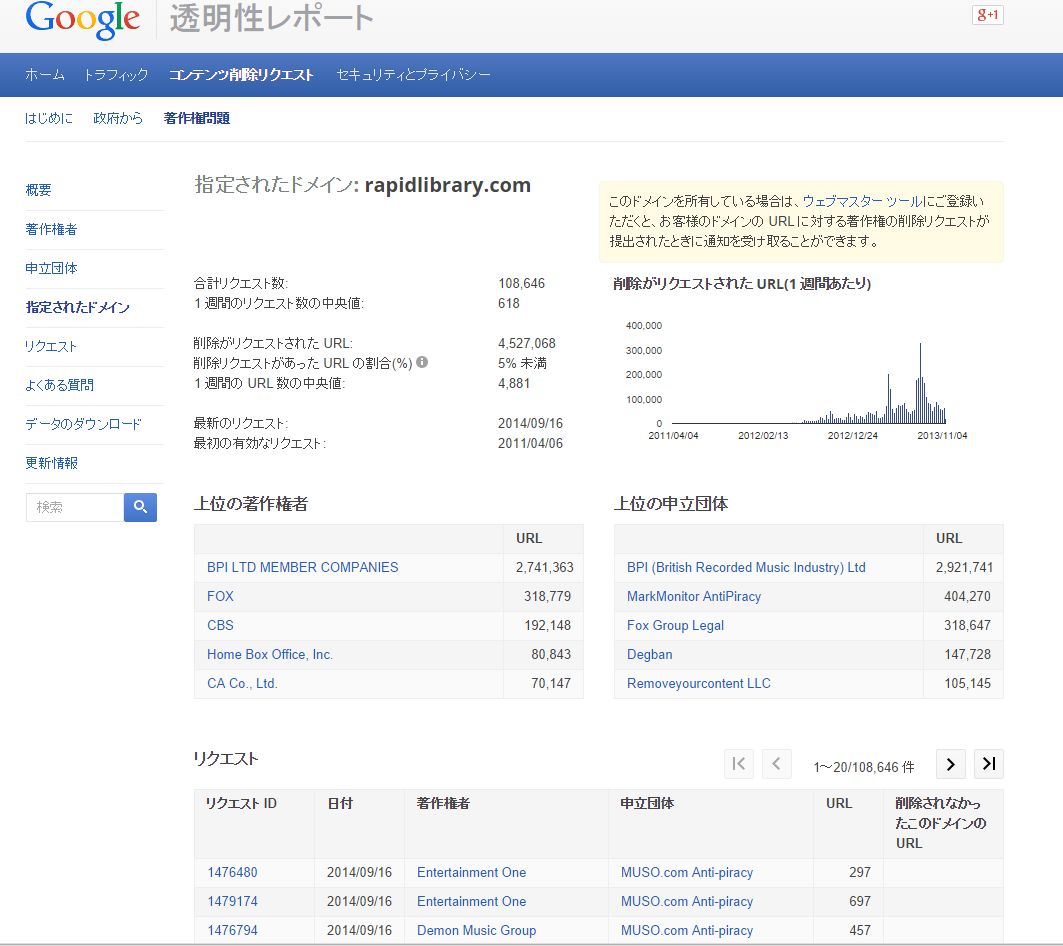Switch to はじめに sub-tab
This screenshot has height=946, width=1063.
point(48,118)
